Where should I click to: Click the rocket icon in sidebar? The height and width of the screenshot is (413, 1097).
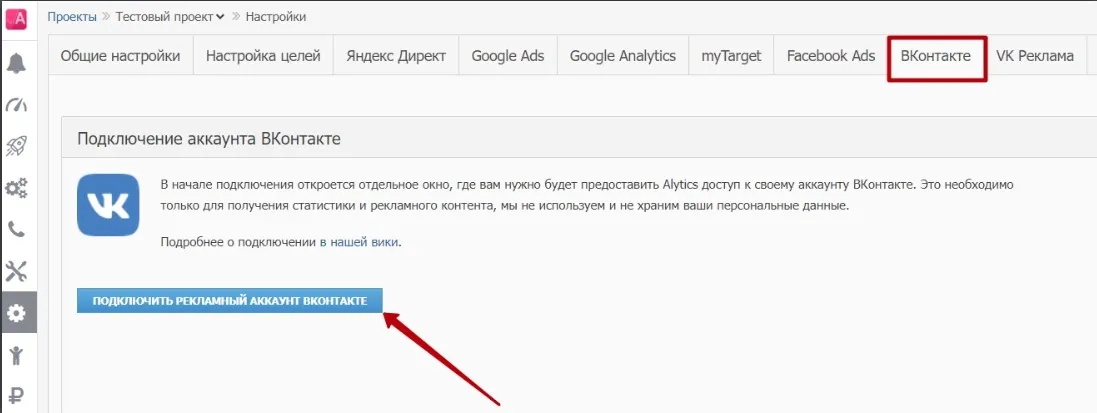click(15, 146)
